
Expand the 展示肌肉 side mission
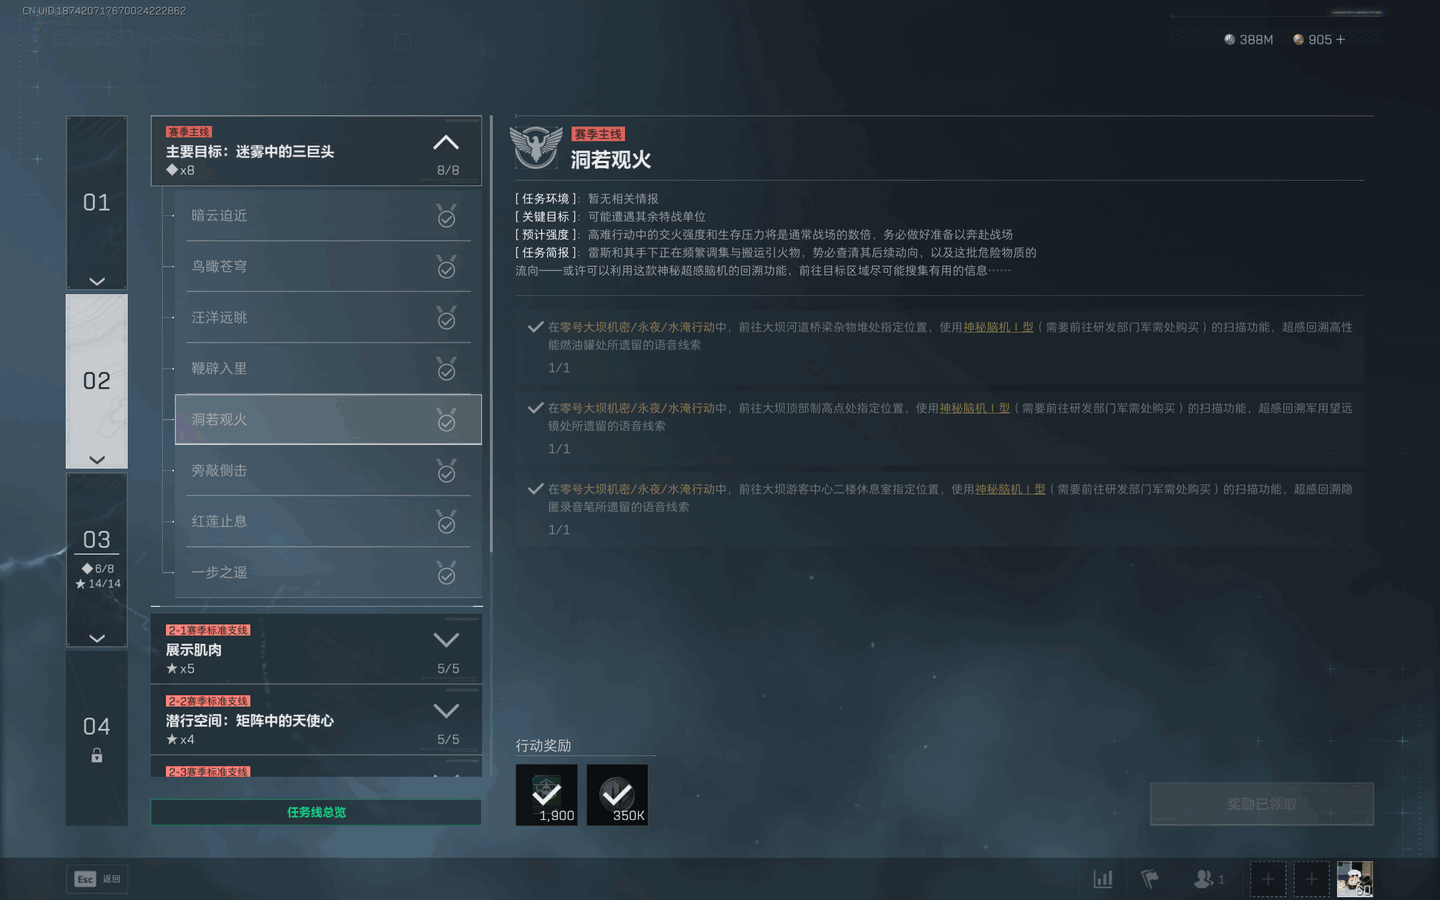coord(446,640)
